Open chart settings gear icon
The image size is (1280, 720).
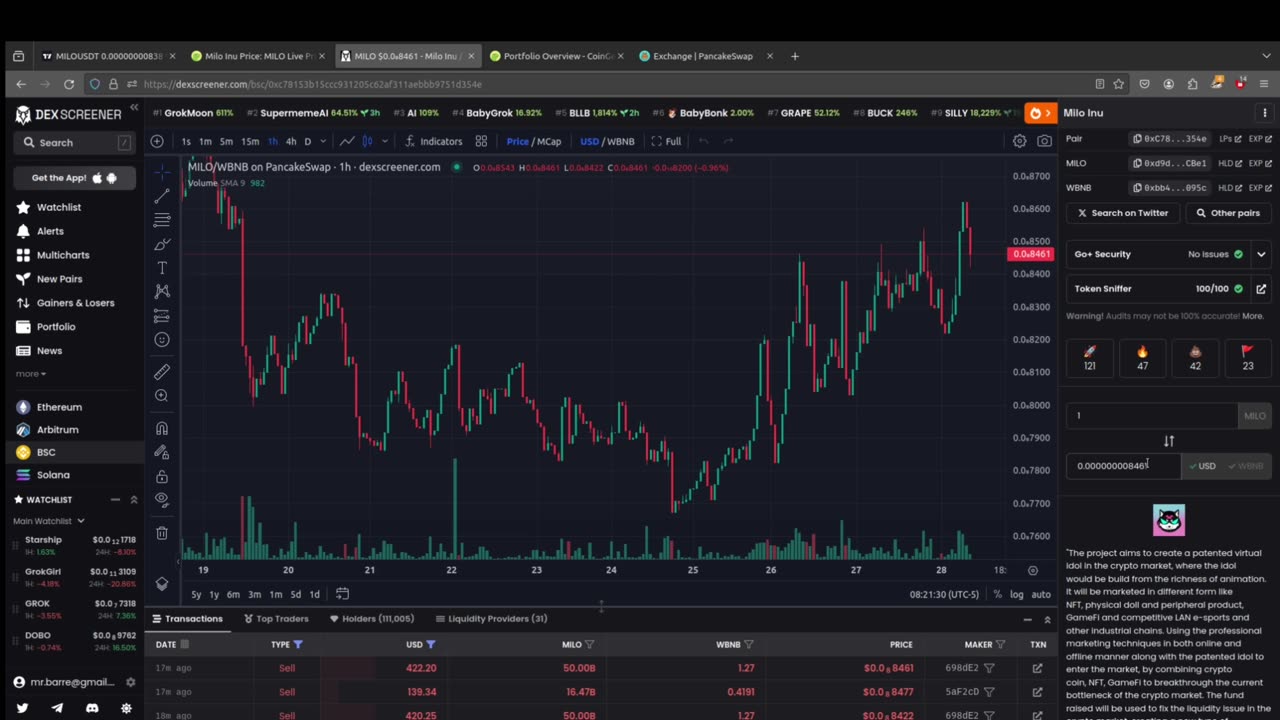tap(1020, 141)
